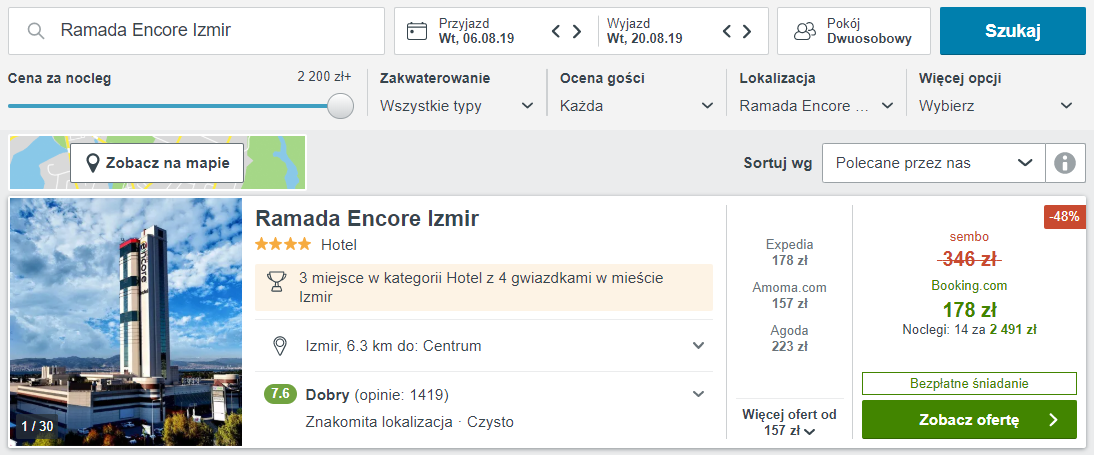Expand Więcej opcji Wybierz dropdown
This screenshot has height=455, width=1094.
(x=996, y=106)
